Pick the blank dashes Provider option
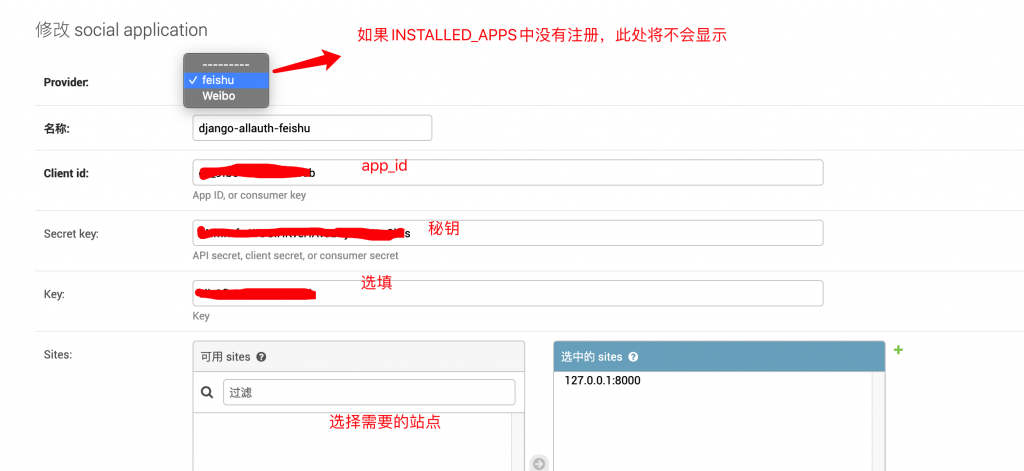 coord(226,64)
